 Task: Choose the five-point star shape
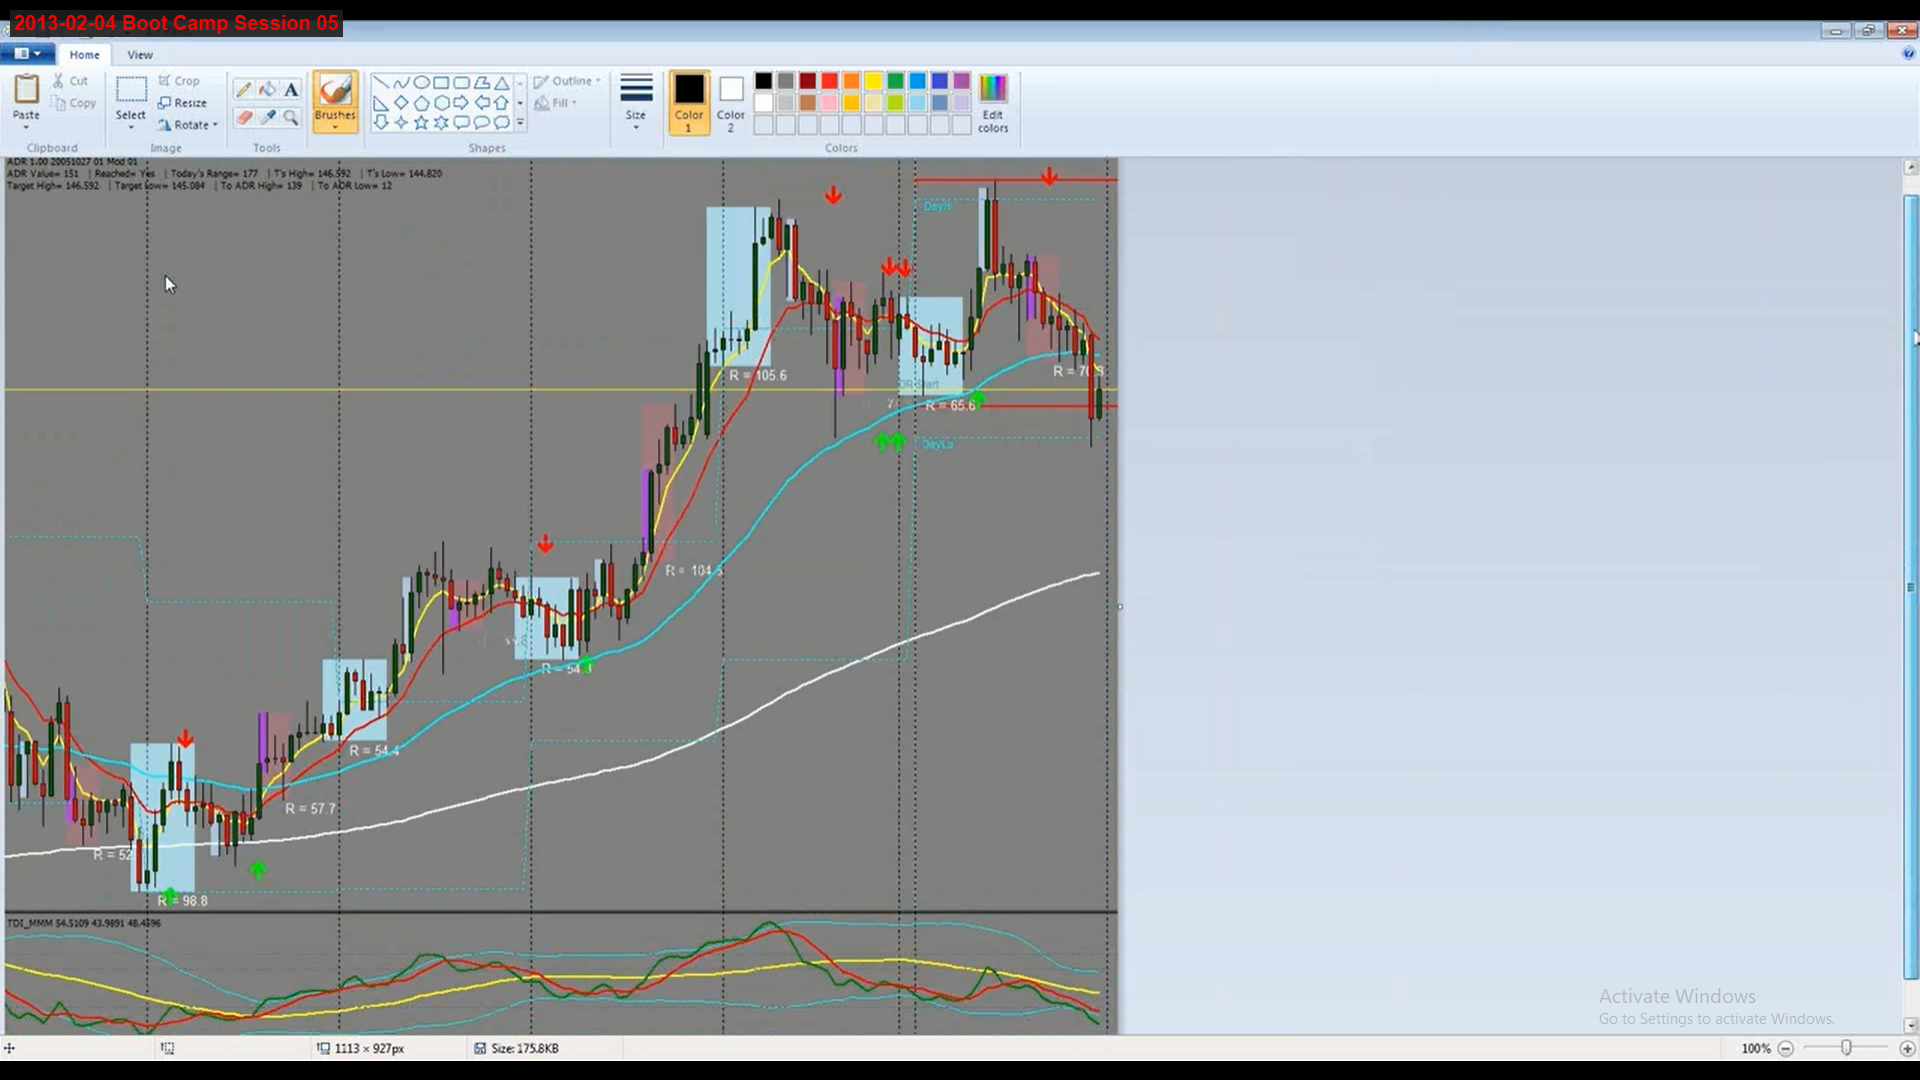(x=421, y=122)
